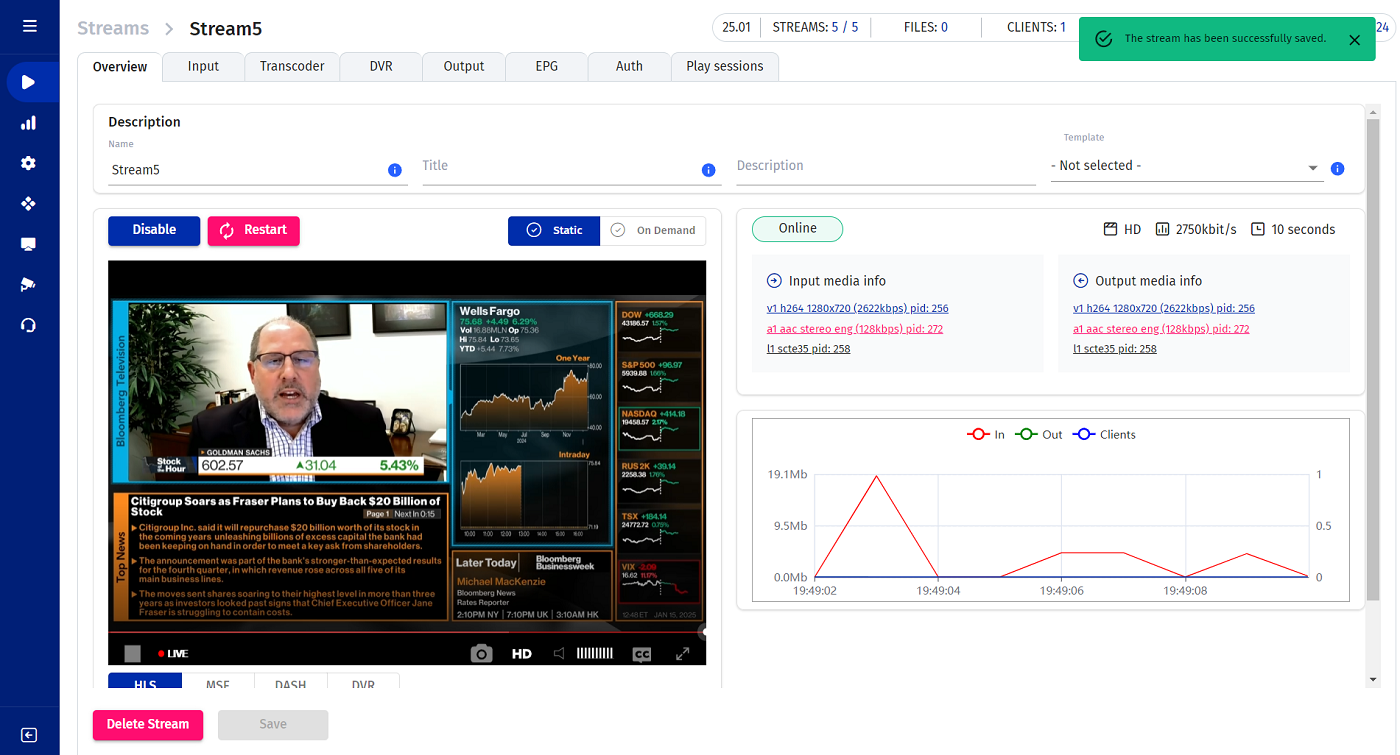Click the info icon beside Title field

[x=709, y=170]
